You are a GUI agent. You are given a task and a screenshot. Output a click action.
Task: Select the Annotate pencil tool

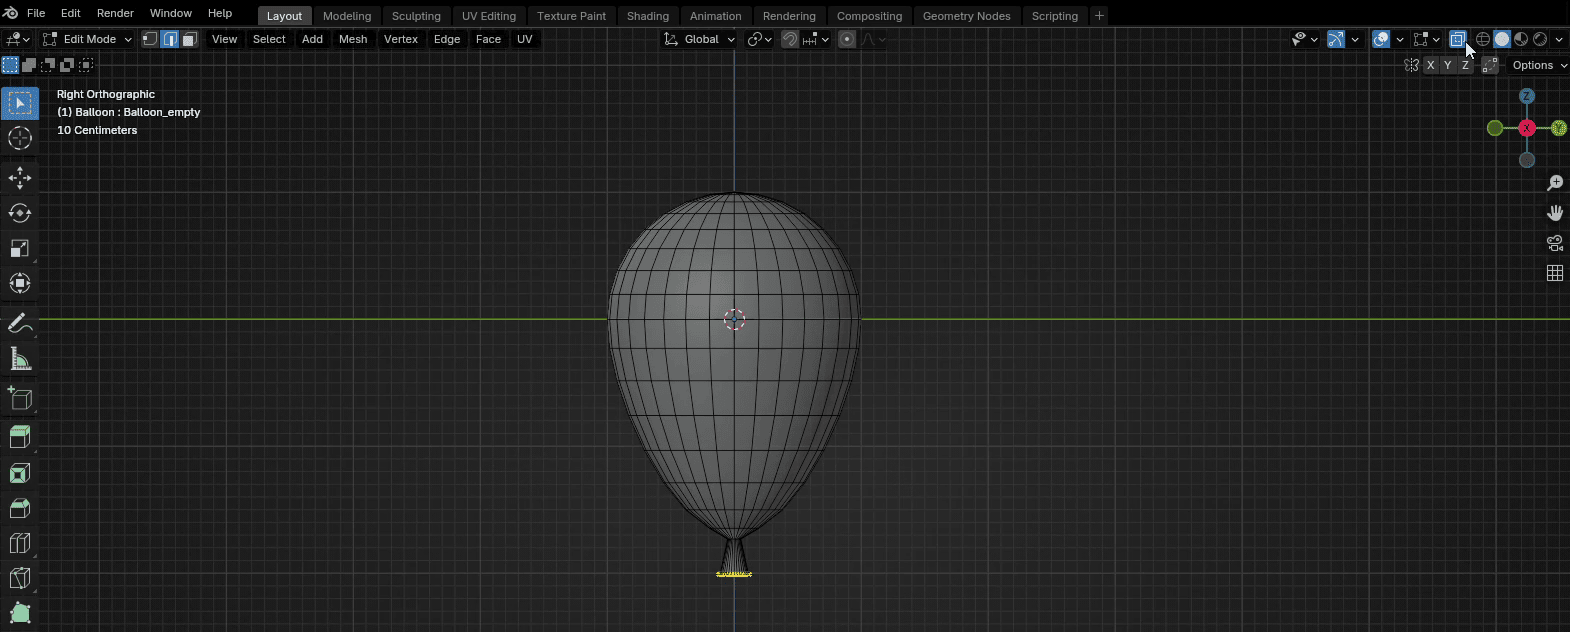[20, 324]
